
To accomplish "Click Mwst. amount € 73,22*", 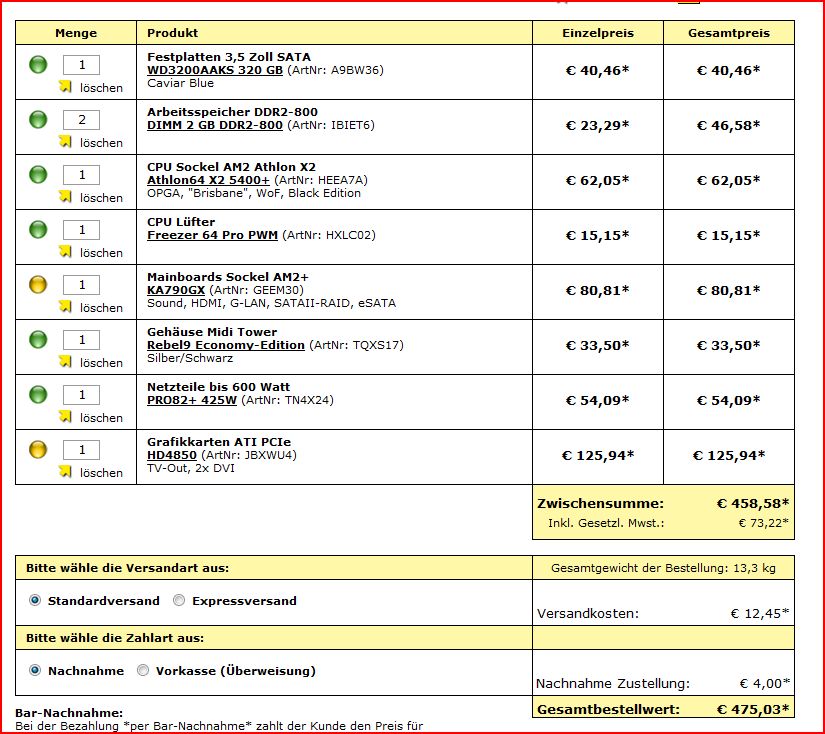I will [763, 522].
